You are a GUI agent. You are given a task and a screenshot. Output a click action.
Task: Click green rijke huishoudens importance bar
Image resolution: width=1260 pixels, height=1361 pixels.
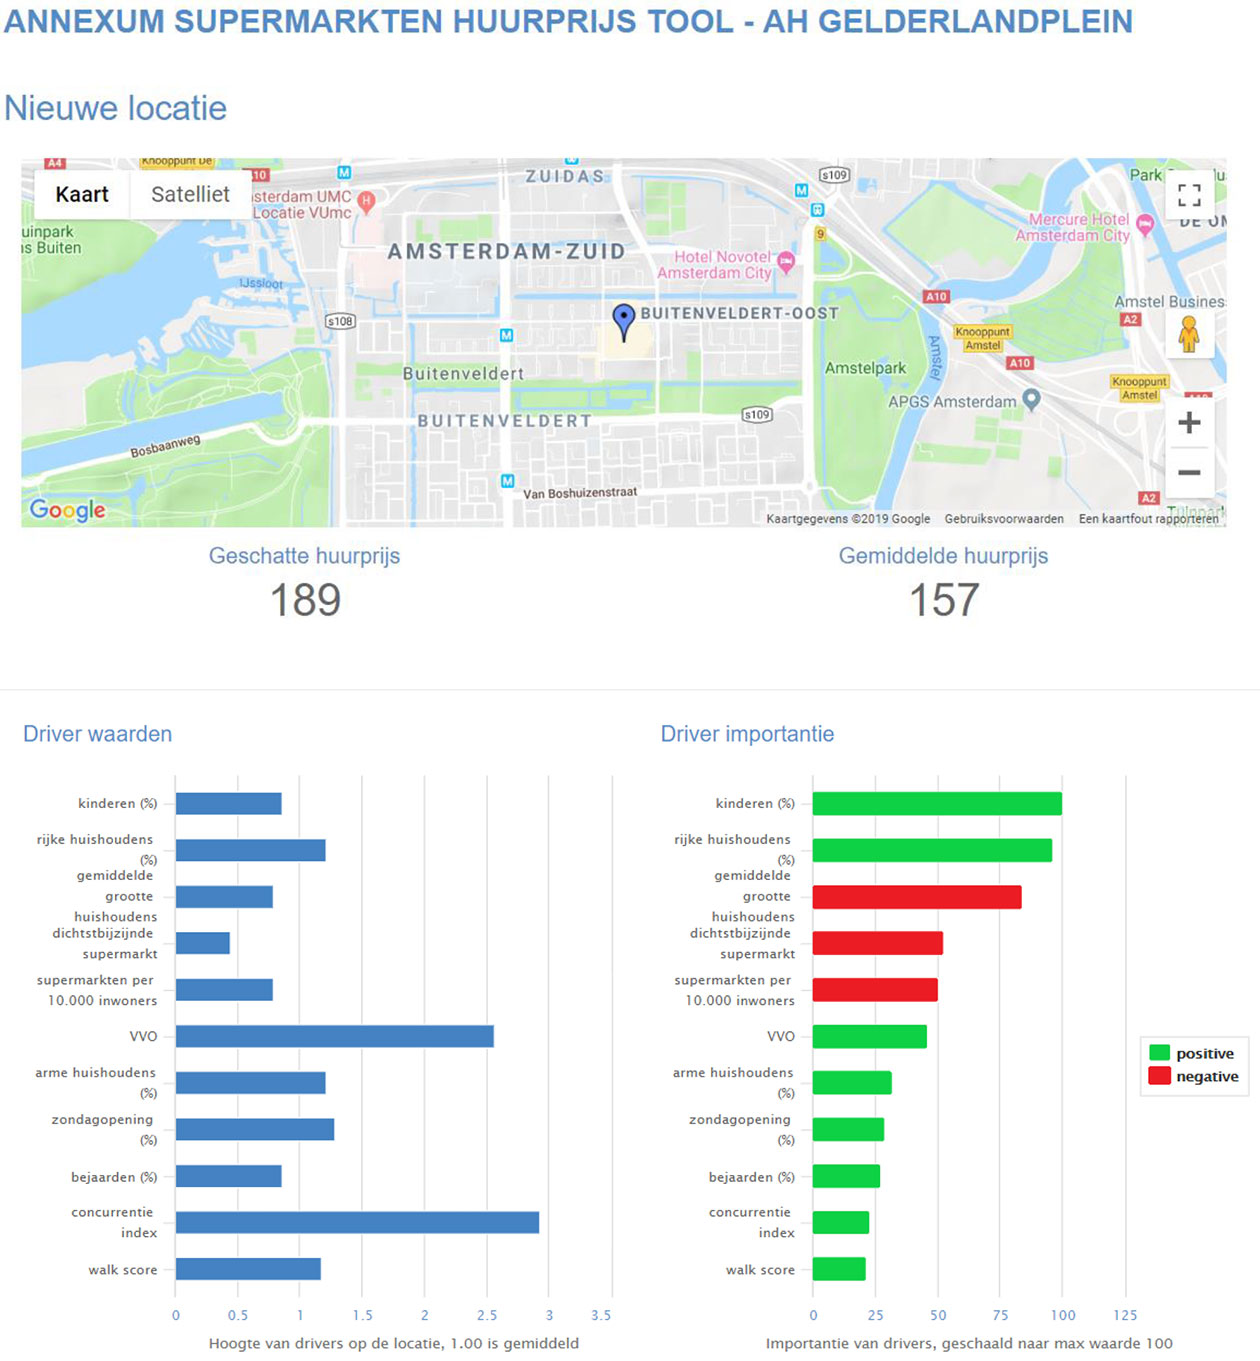coord(932,850)
